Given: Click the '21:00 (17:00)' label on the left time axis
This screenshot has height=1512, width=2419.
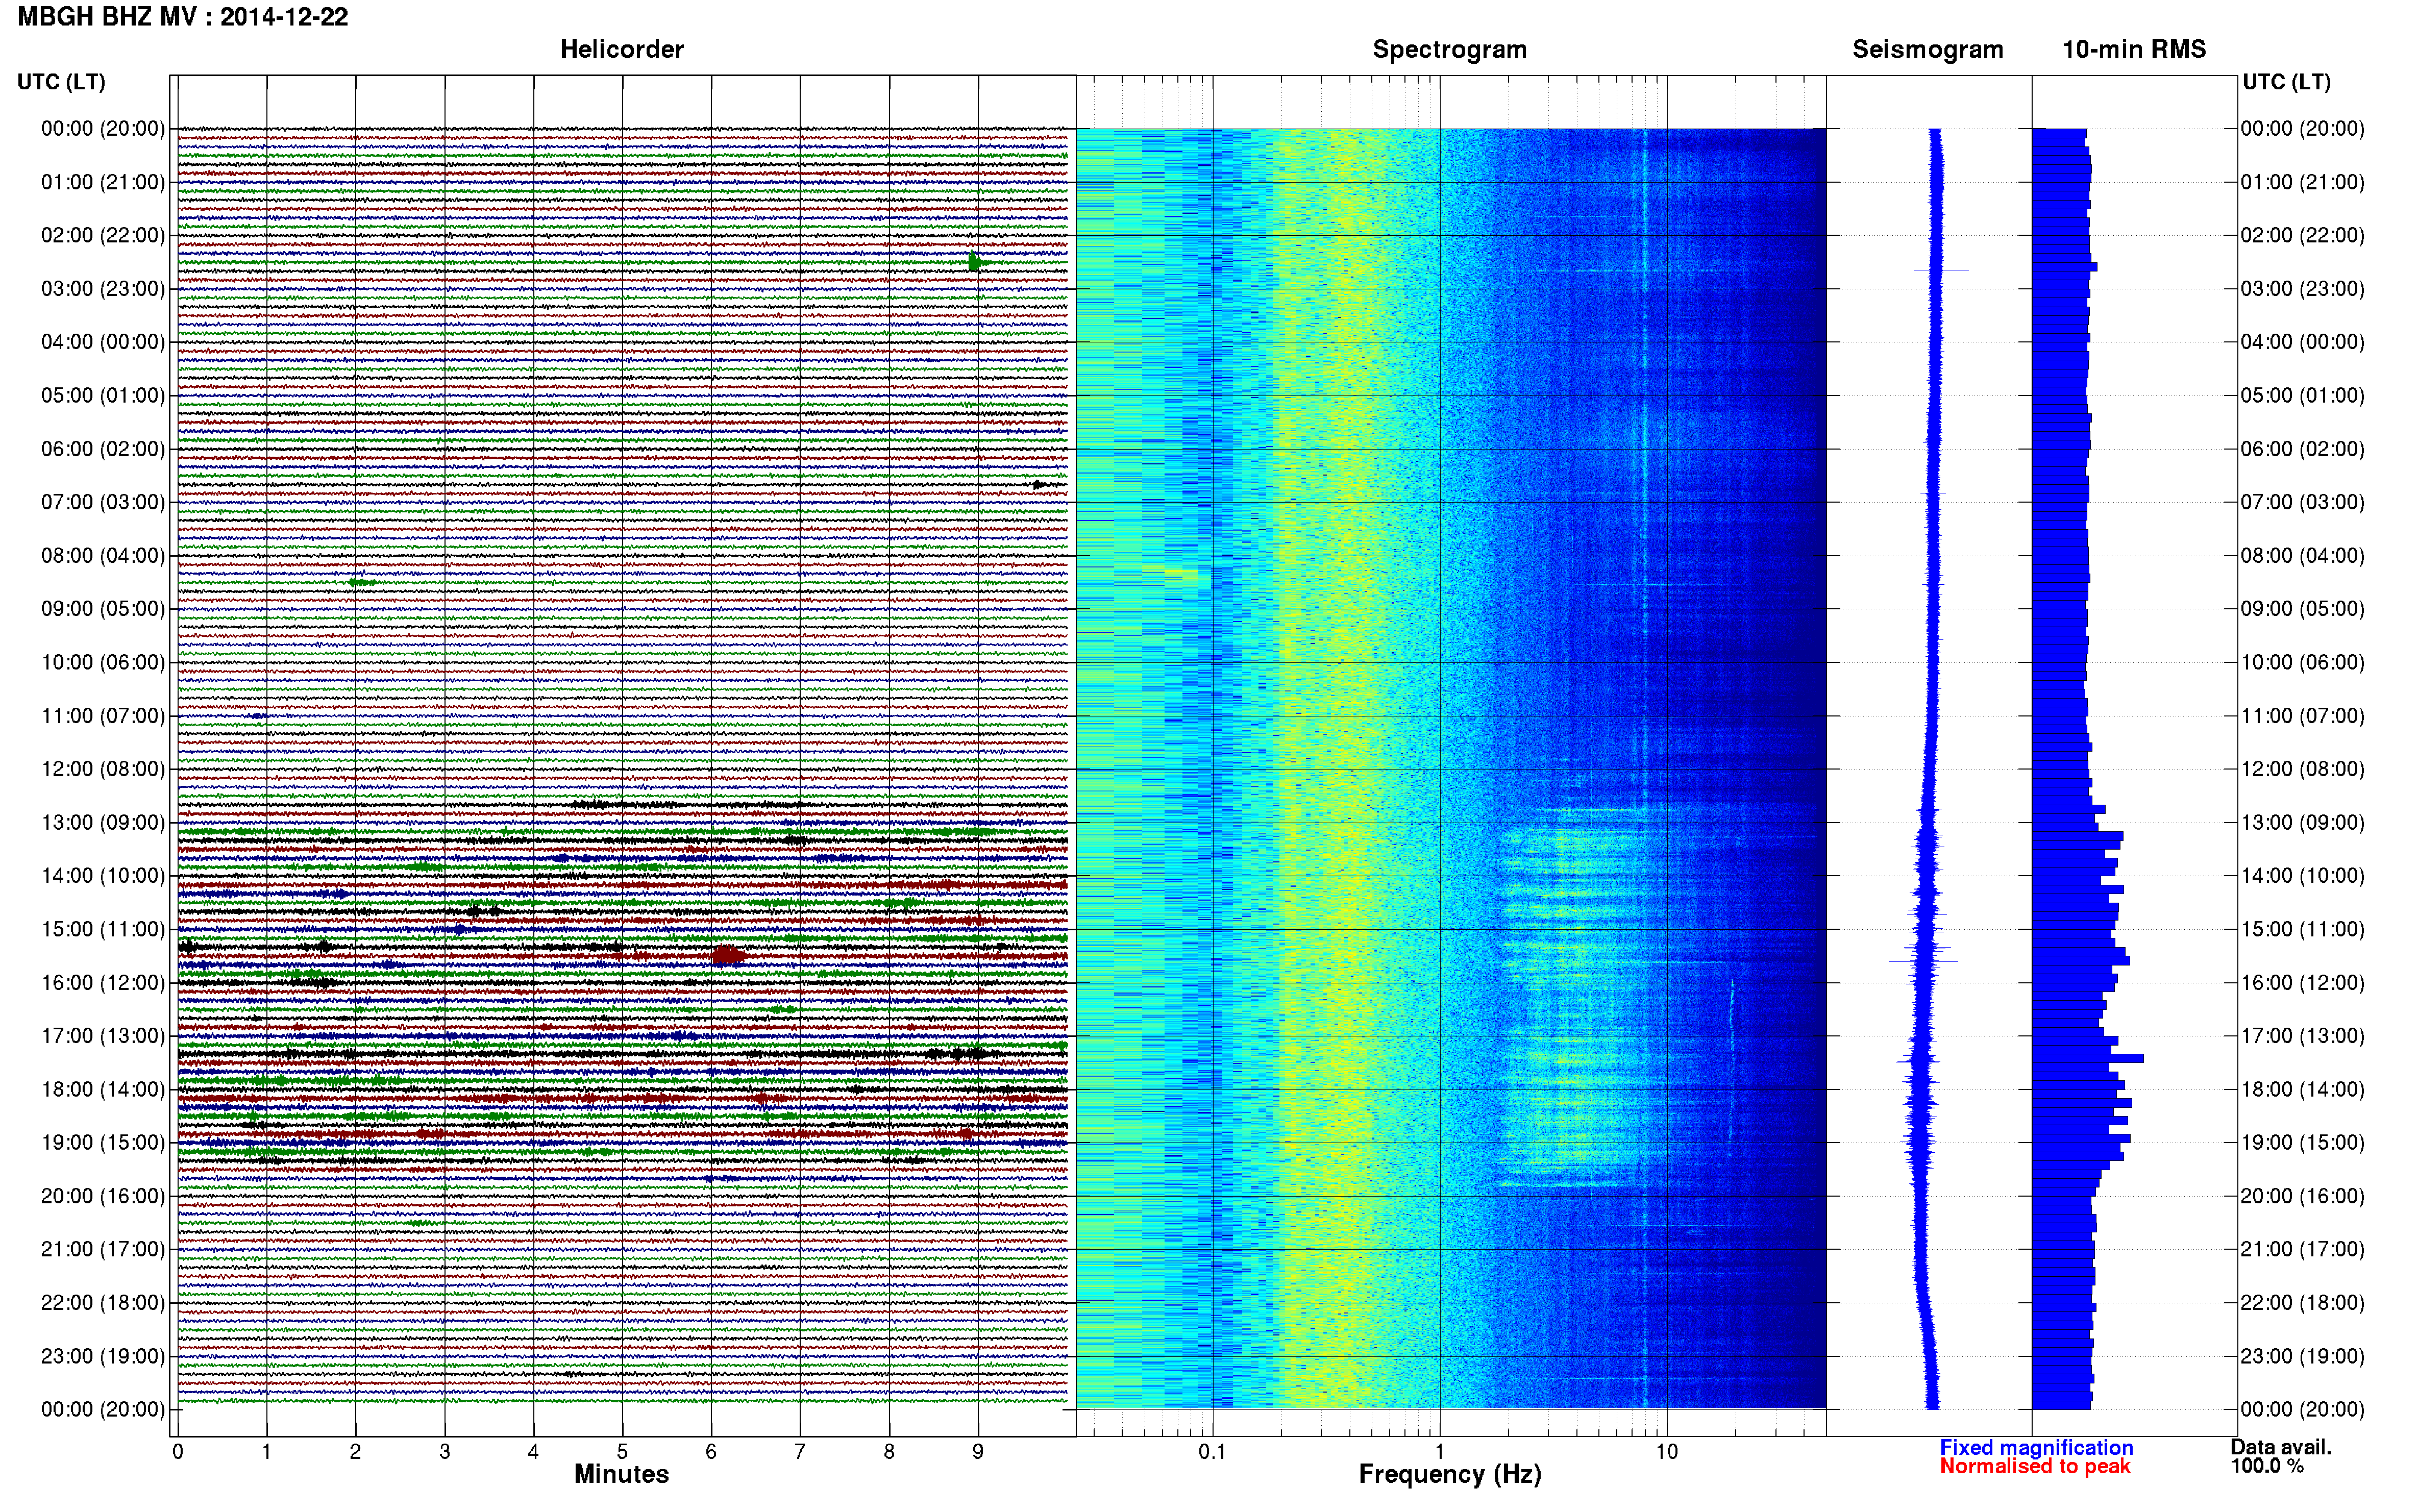Looking at the screenshot, I should click(103, 1249).
